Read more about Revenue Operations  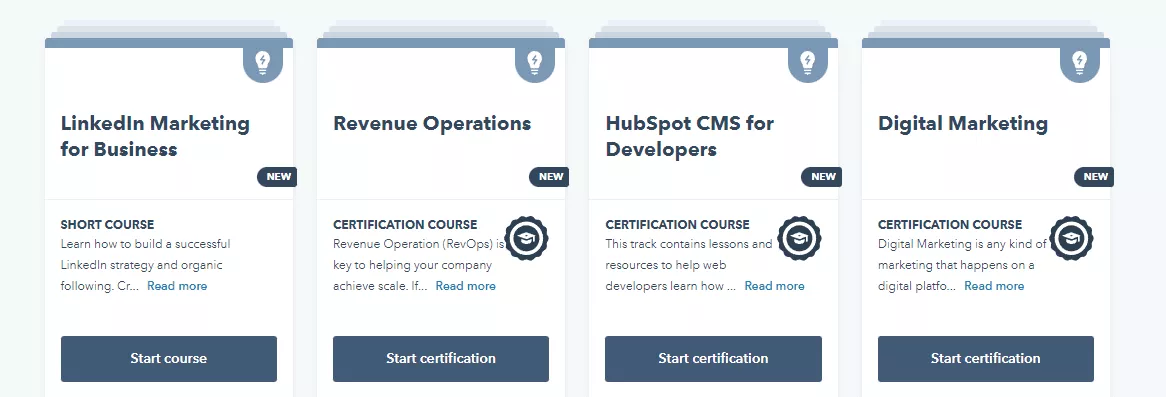(466, 286)
